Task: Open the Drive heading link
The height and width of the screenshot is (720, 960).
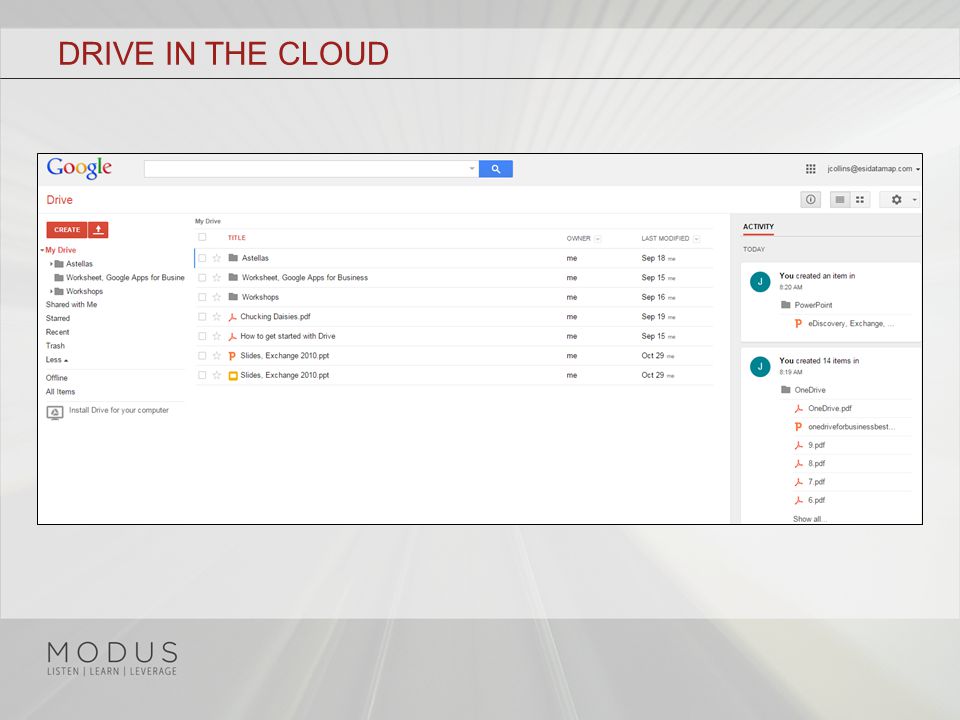Action: (x=59, y=200)
